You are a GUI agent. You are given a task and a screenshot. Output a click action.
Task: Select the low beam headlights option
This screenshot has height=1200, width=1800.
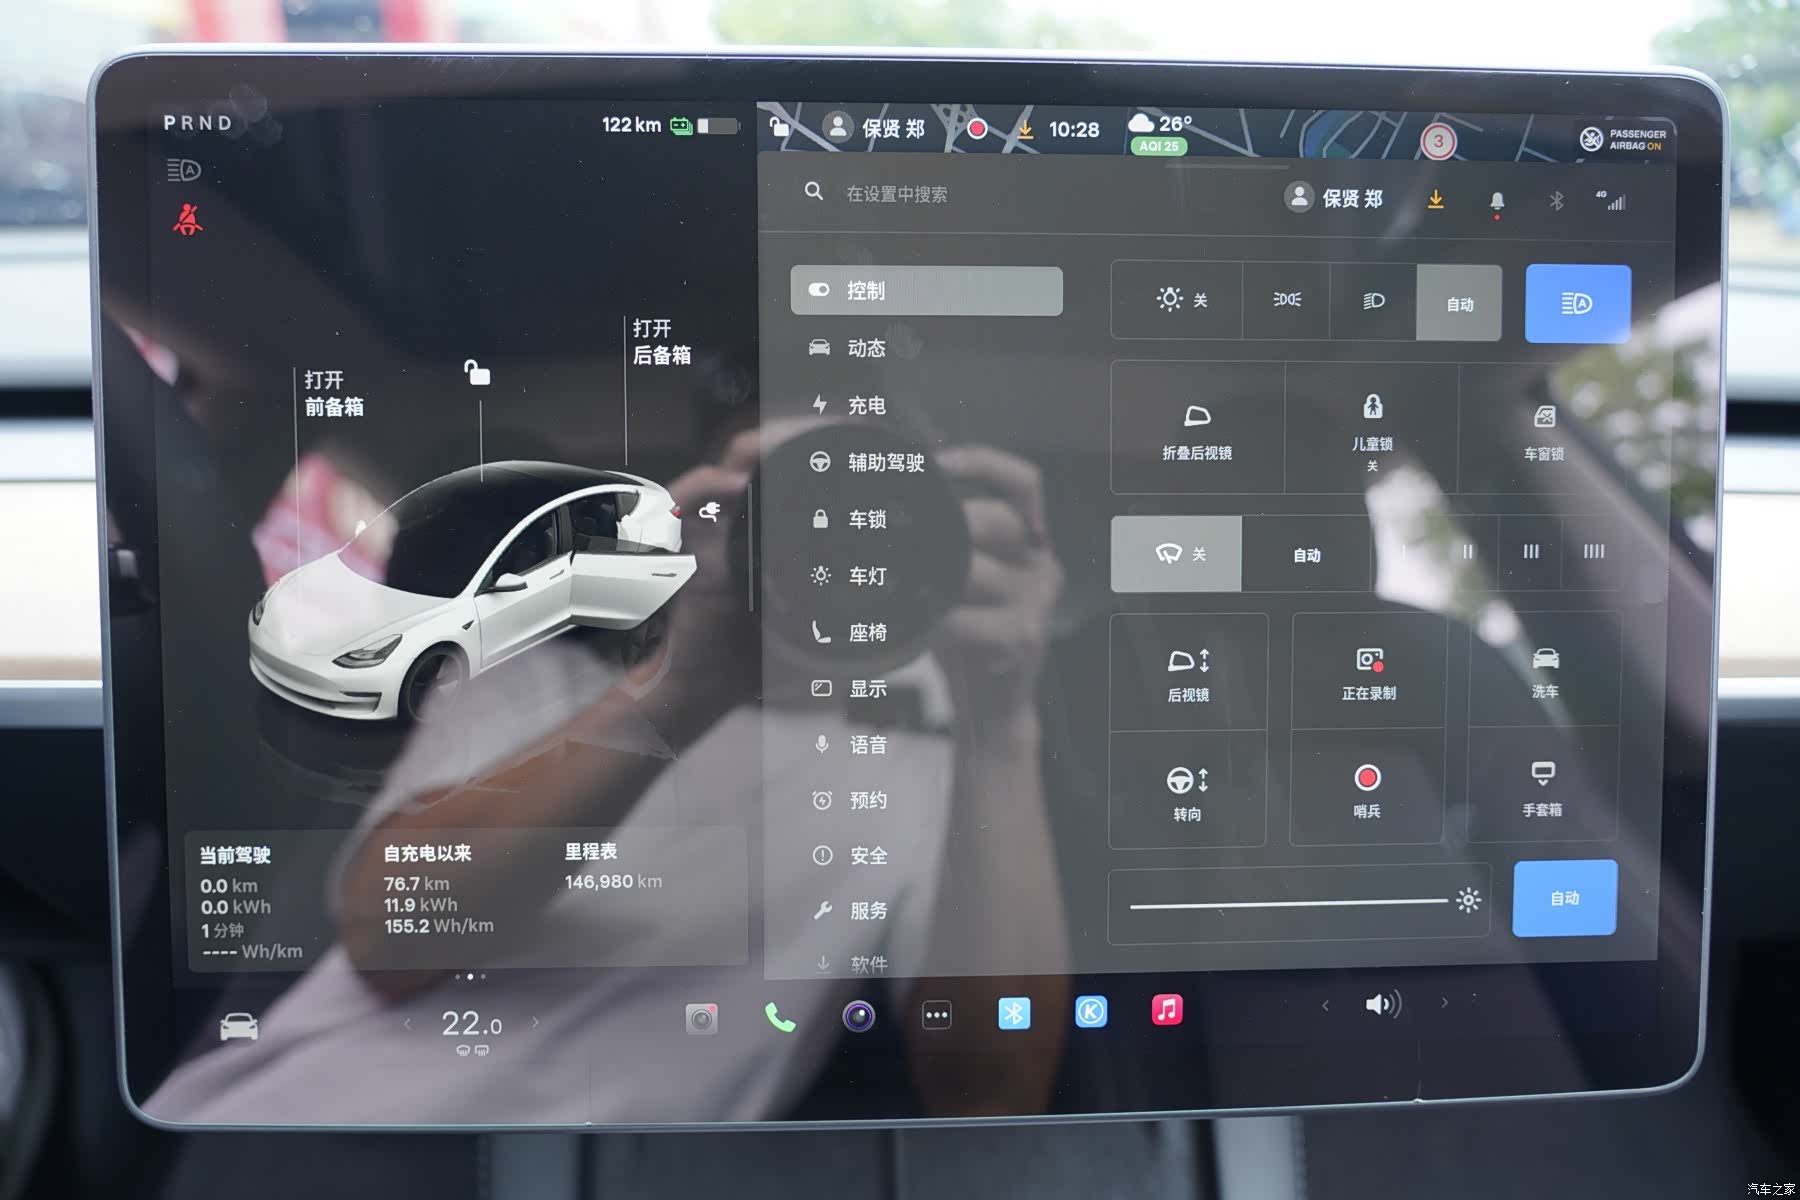1374,301
